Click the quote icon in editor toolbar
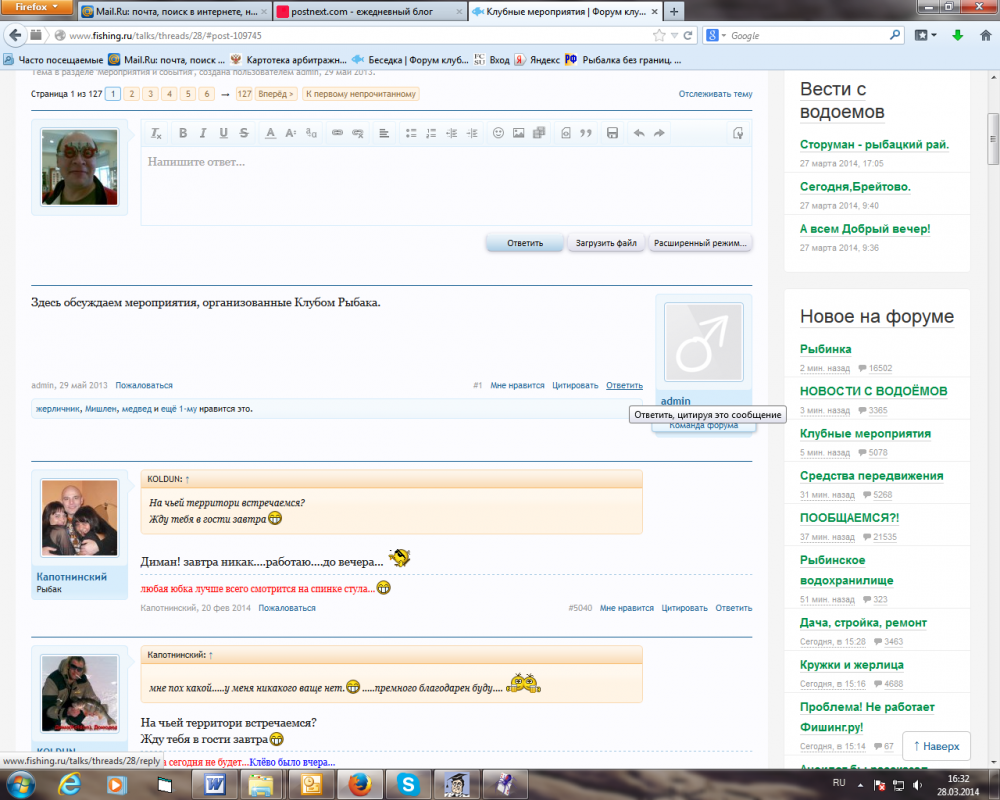This screenshot has width=1000, height=800. [587, 133]
